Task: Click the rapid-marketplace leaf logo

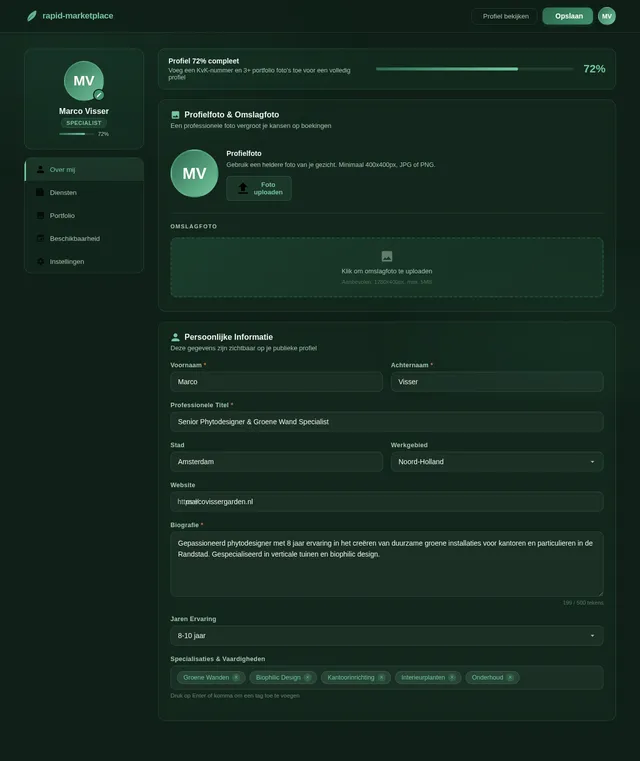Action: (x=32, y=16)
